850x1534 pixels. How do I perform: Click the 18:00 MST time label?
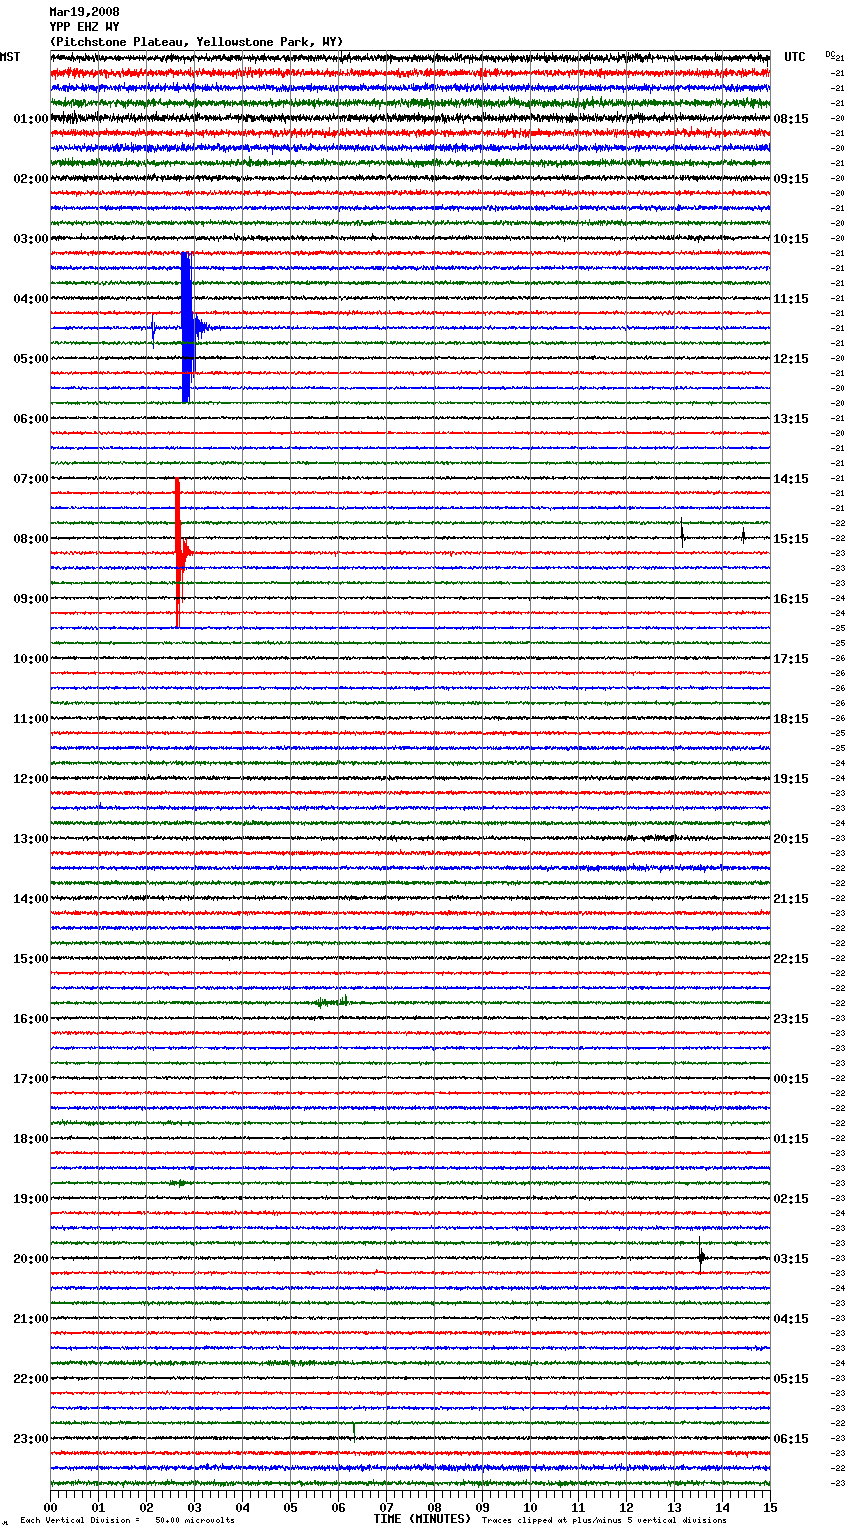31,1139
